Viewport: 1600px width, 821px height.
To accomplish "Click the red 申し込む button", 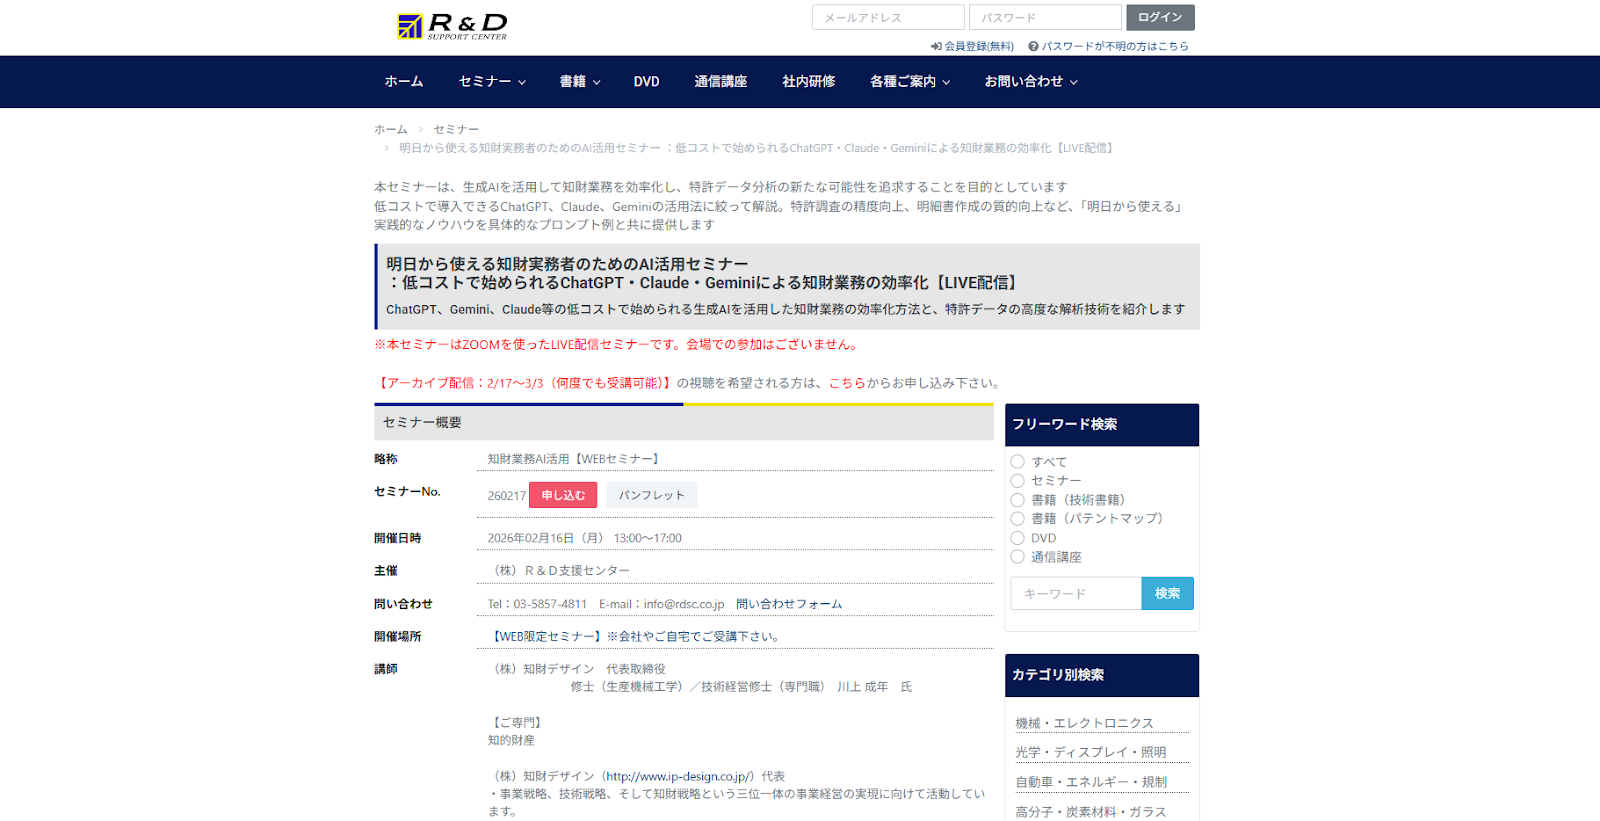I will [x=563, y=495].
